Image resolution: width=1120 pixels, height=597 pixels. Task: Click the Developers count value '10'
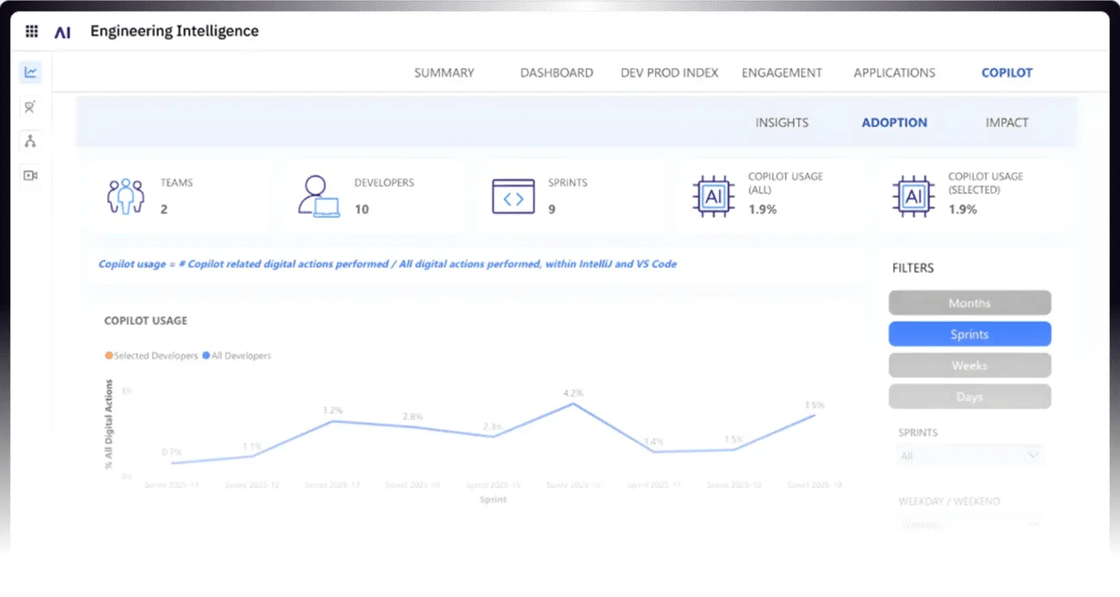click(361, 209)
